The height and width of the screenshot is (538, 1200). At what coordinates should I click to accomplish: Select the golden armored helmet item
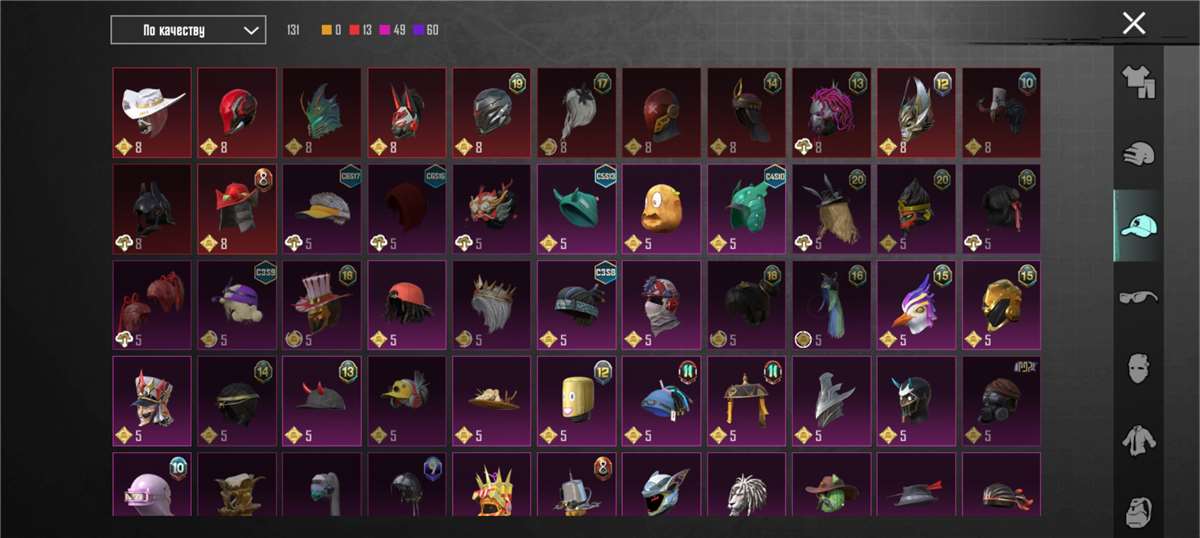point(1002,305)
